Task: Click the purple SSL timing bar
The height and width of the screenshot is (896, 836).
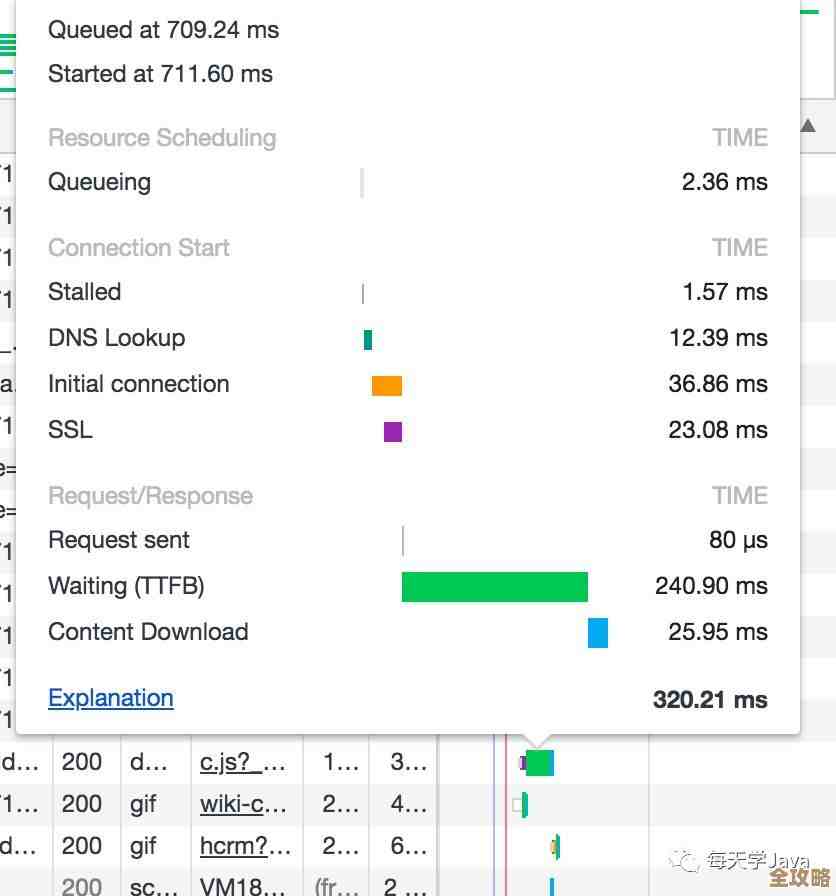Action: pyautogui.click(x=393, y=431)
